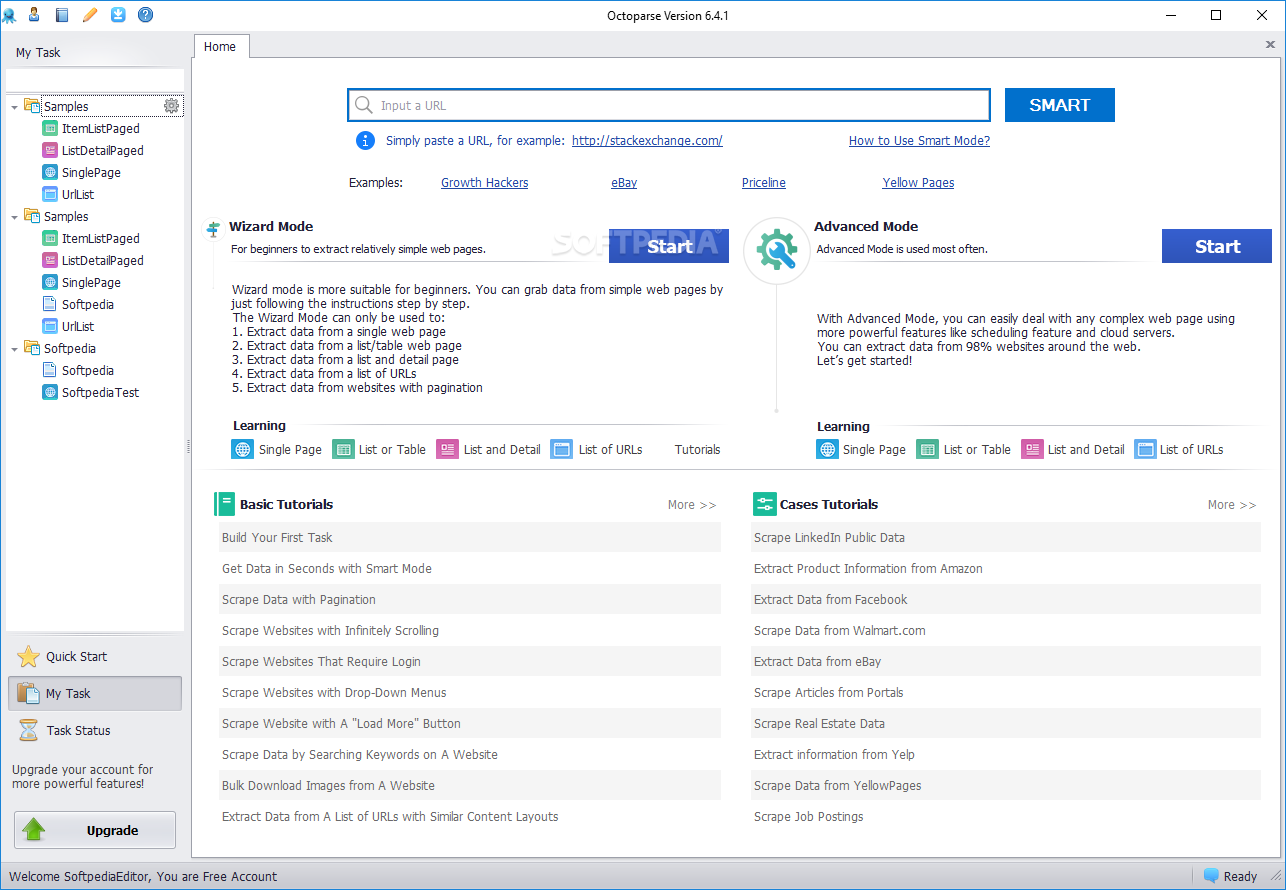Click List of URLs icon under Advanced Learning
Image resolution: width=1286 pixels, height=890 pixels.
(x=1145, y=449)
